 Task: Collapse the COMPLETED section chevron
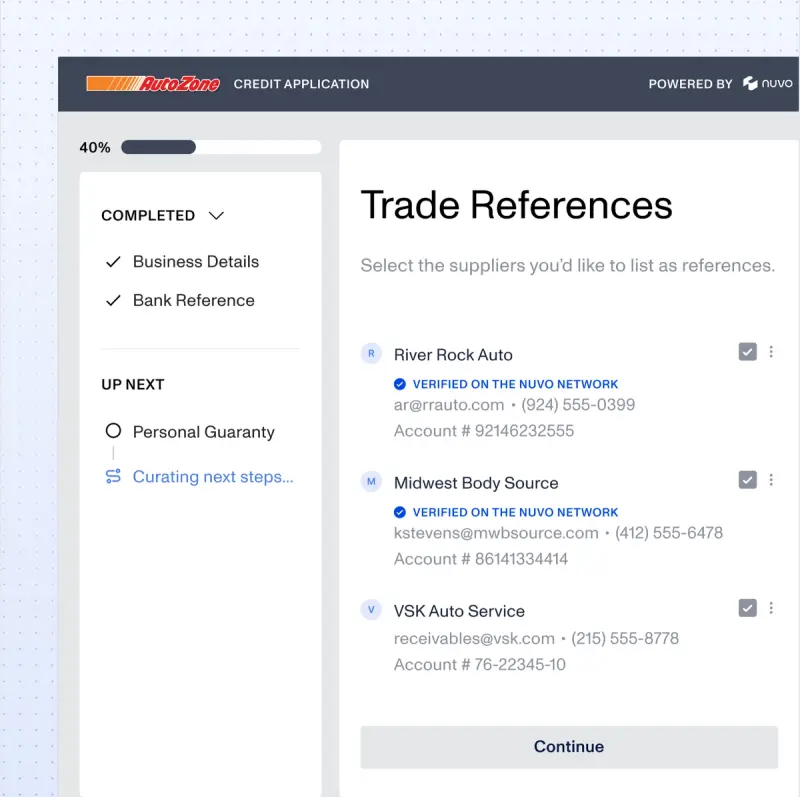[216, 216]
